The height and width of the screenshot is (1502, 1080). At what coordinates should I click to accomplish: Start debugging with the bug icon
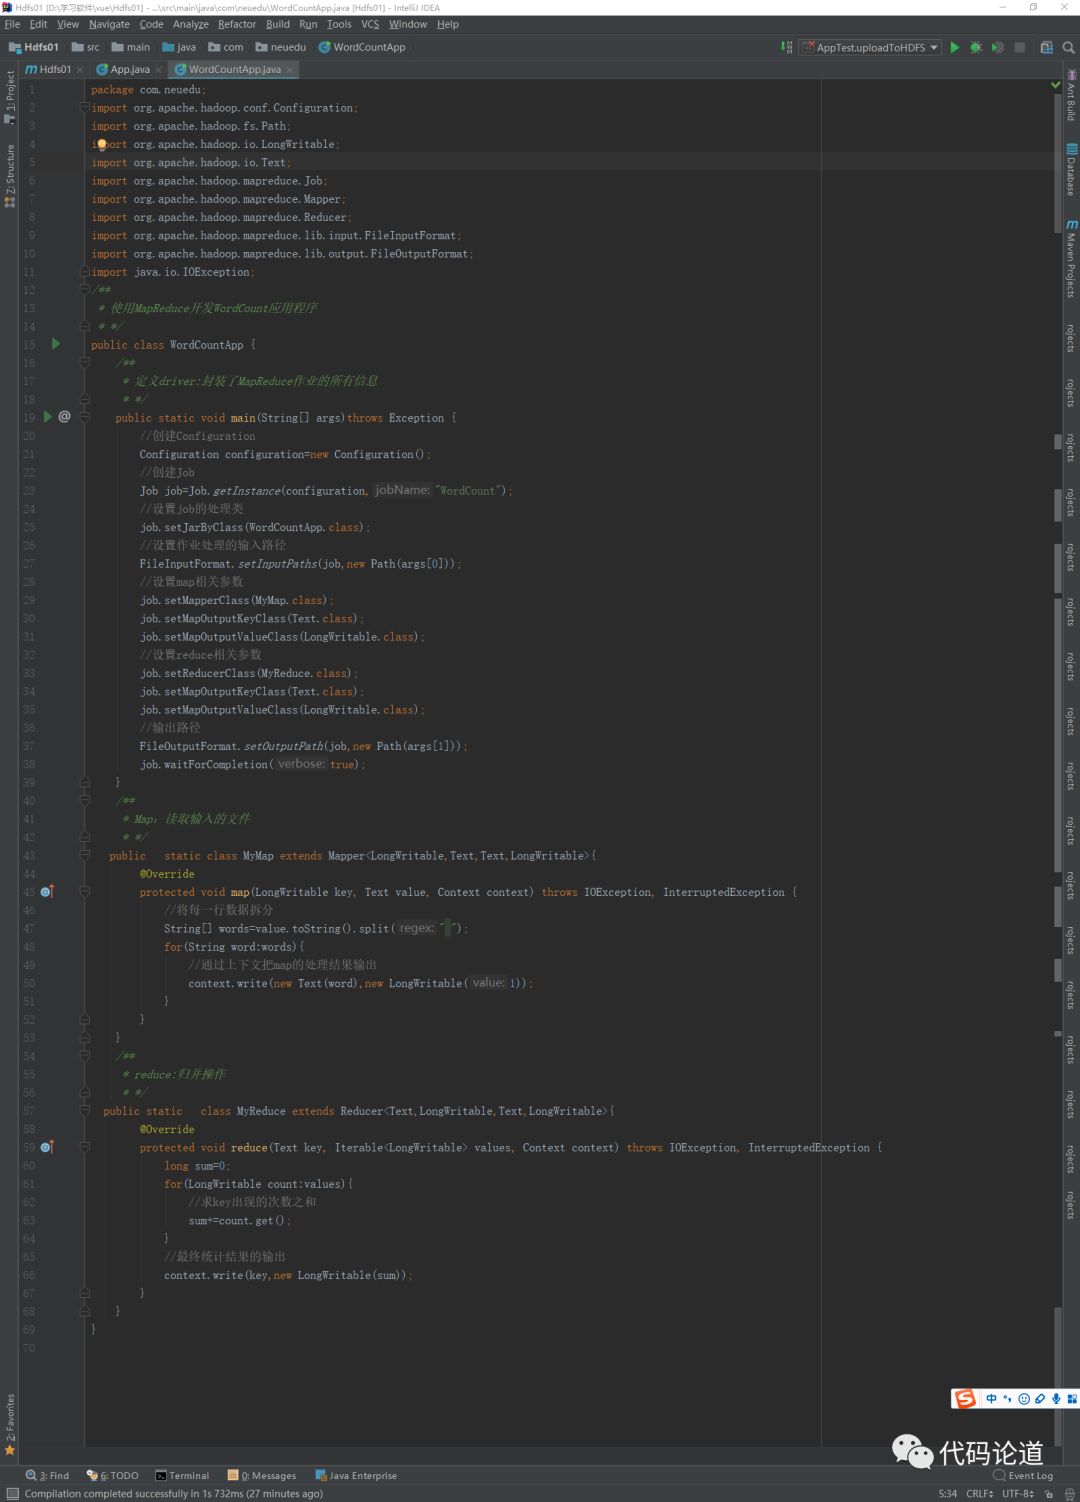pos(976,47)
